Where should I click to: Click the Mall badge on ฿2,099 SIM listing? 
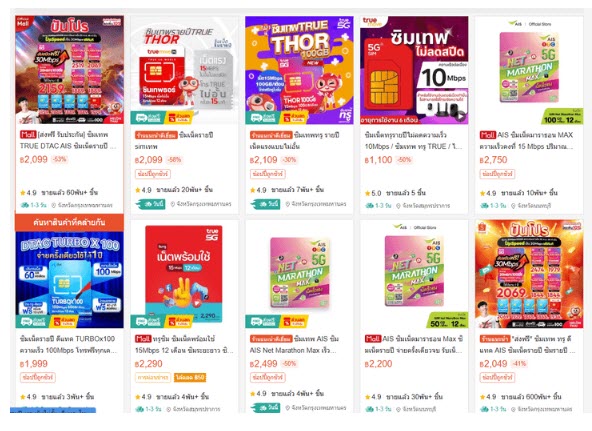(x=28, y=134)
